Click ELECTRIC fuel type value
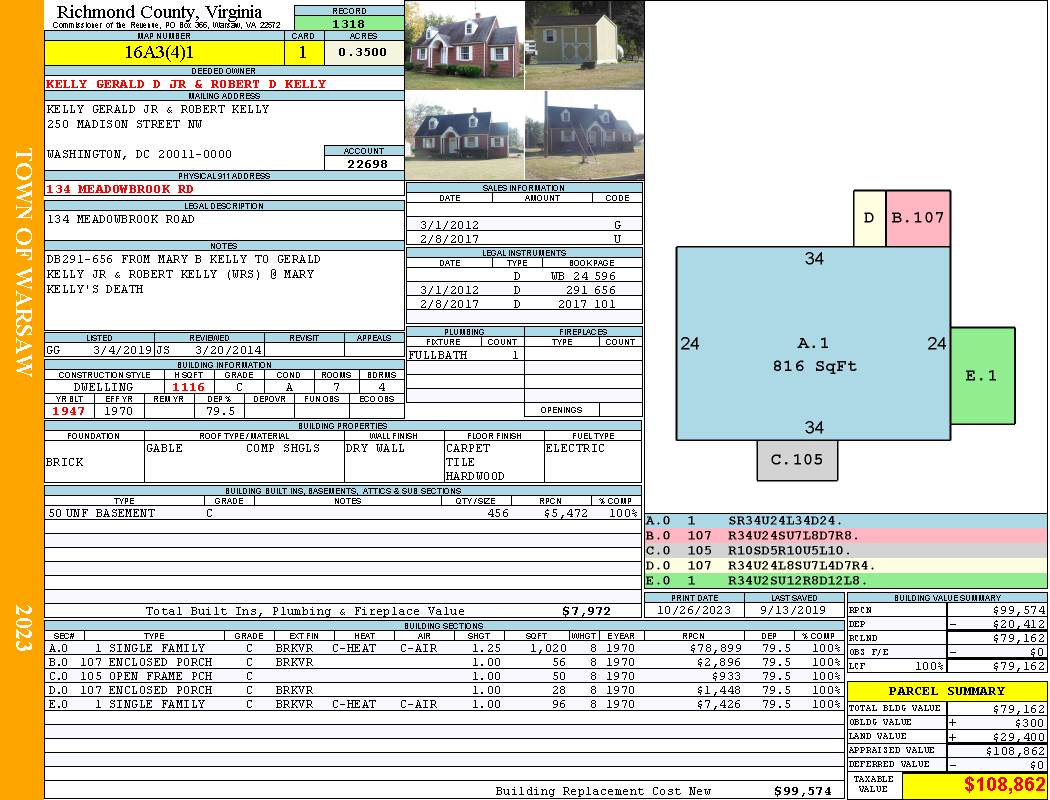This screenshot has height=800, width=1050. (575, 449)
